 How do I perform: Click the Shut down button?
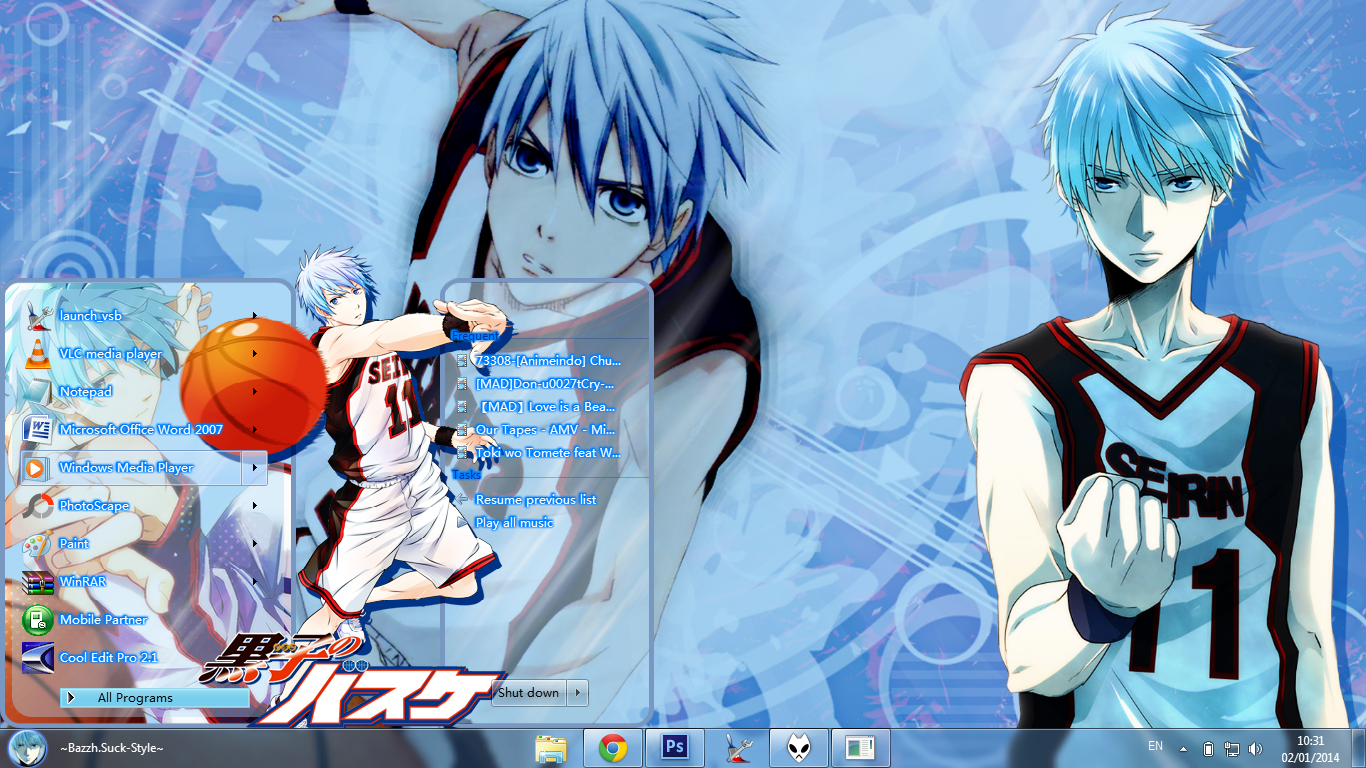tap(529, 693)
